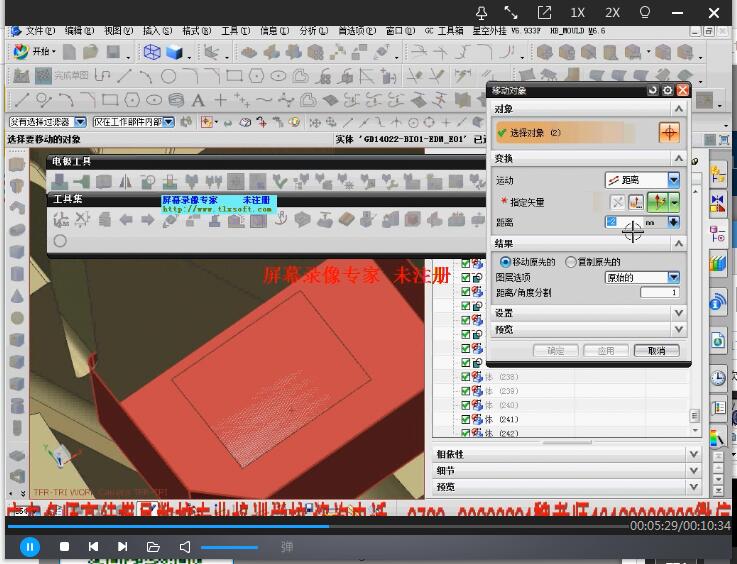
Task: Toggle player fullscreen arrows icon
Action: coord(511,13)
